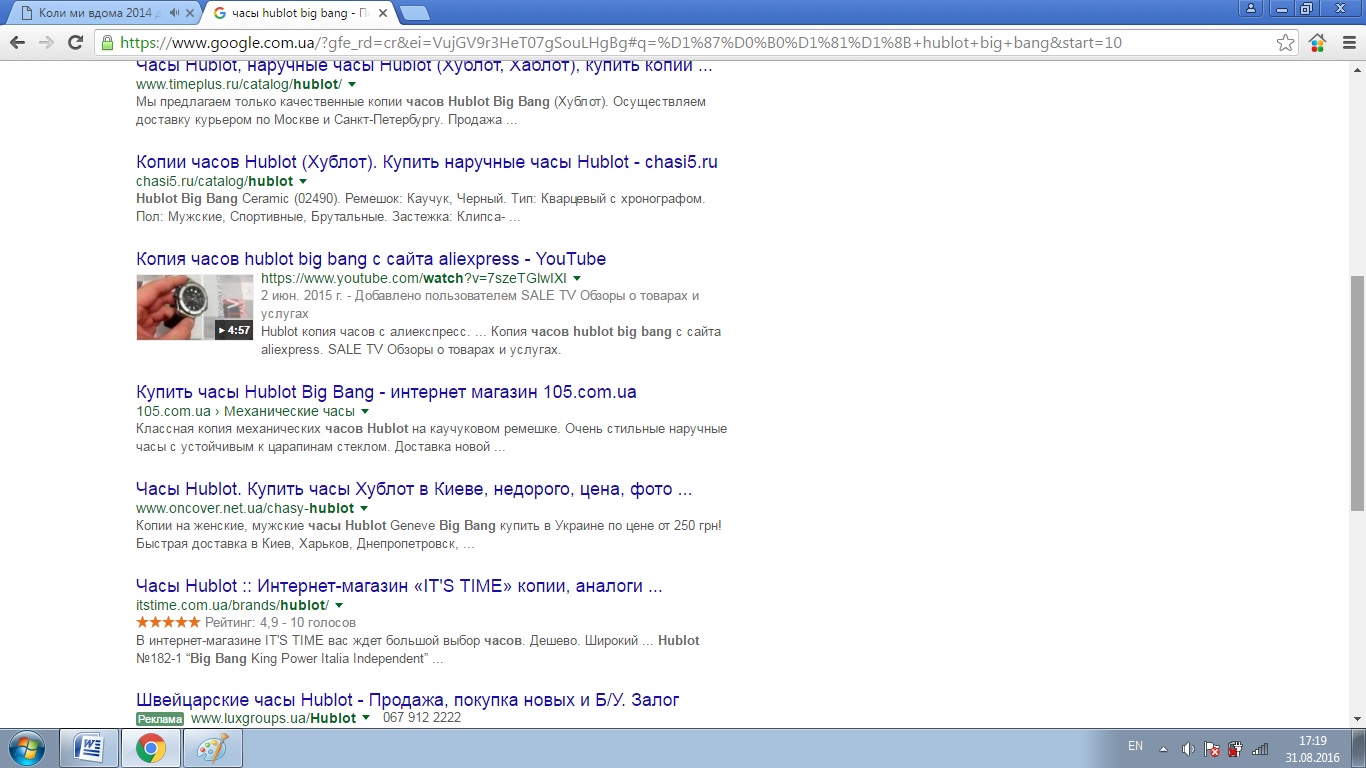Image resolution: width=1366 pixels, height=768 pixels.
Task: Expand dropdown arrow after timeplus.ru URL
Action: (x=352, y=85)
